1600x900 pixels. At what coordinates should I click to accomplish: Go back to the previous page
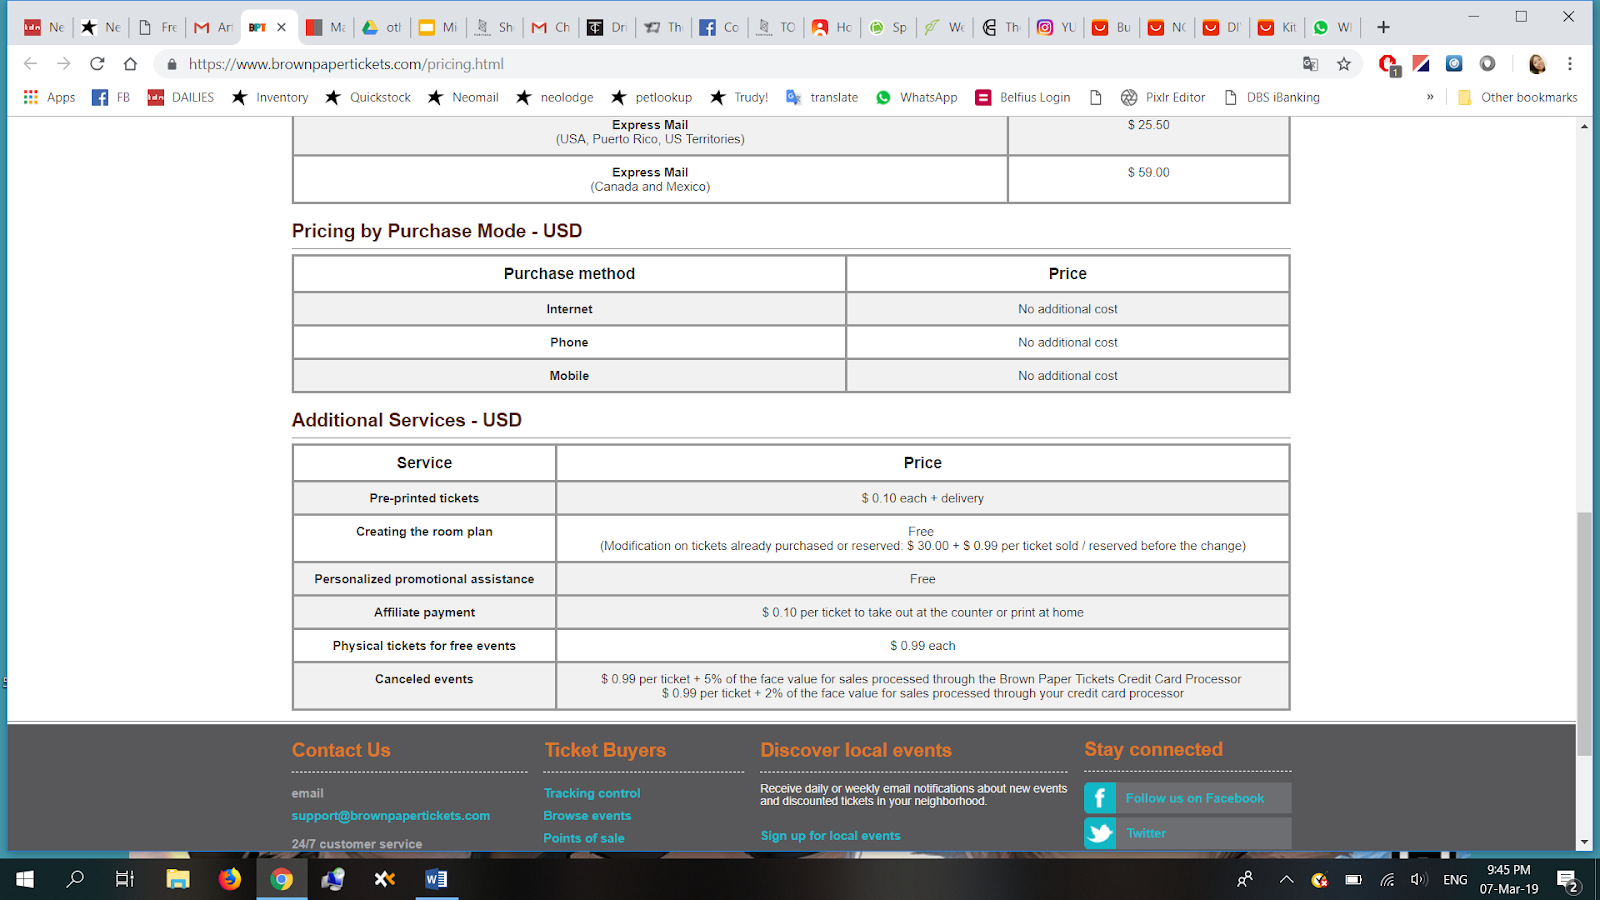click(30, 64)
